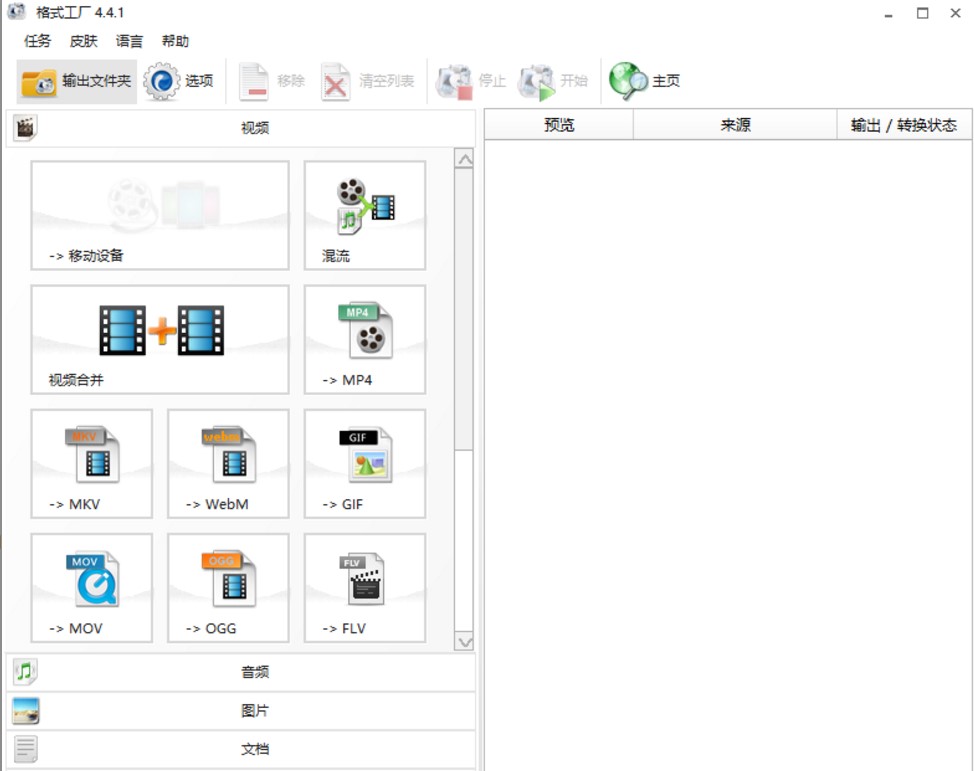Image resolution: width=974 pixels, height=771 pixels.
Task: Choose the -> MKV format icon
Action: tap(92, 463)
